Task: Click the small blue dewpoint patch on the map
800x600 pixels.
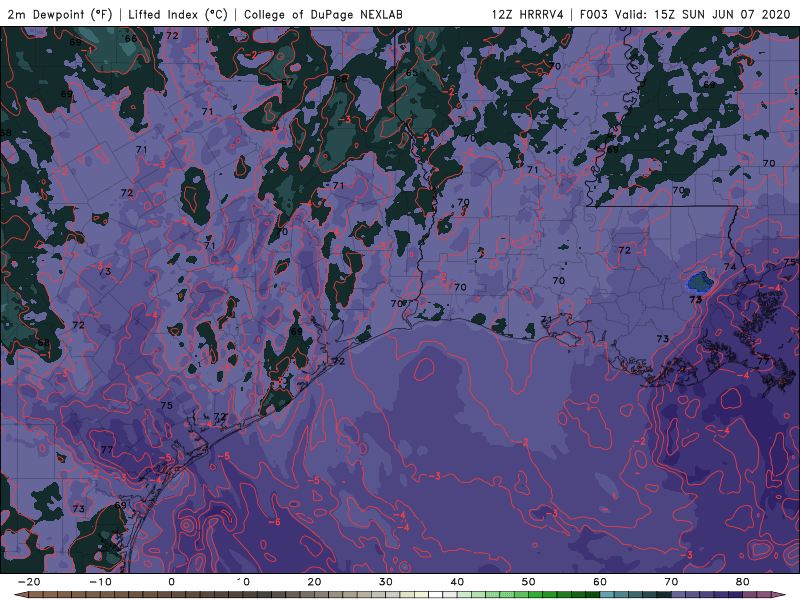Action: (x=699, y=282)
